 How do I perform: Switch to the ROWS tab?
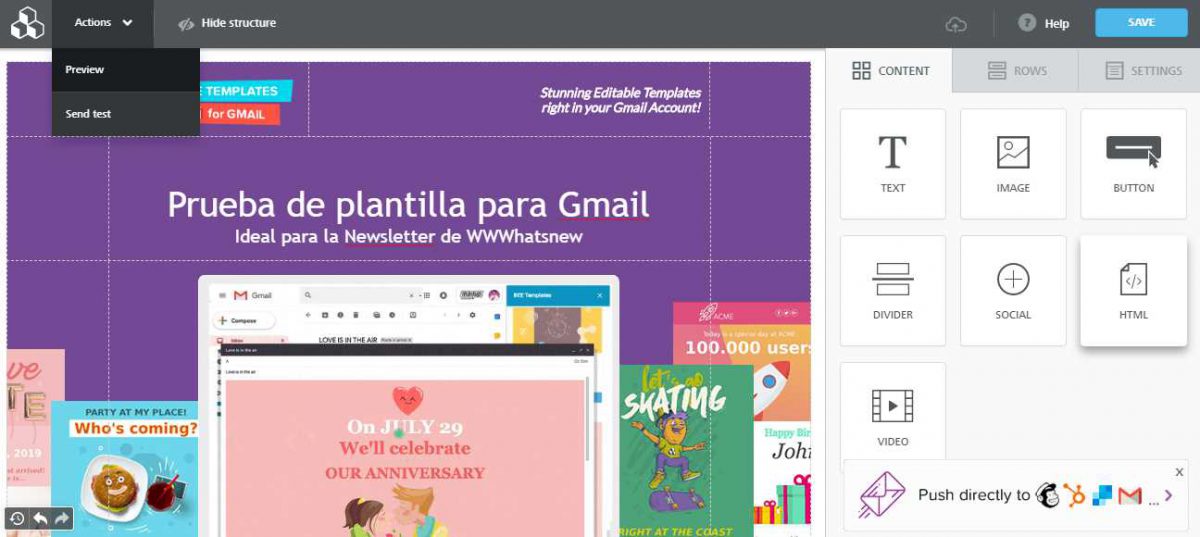coord(1016,71)
